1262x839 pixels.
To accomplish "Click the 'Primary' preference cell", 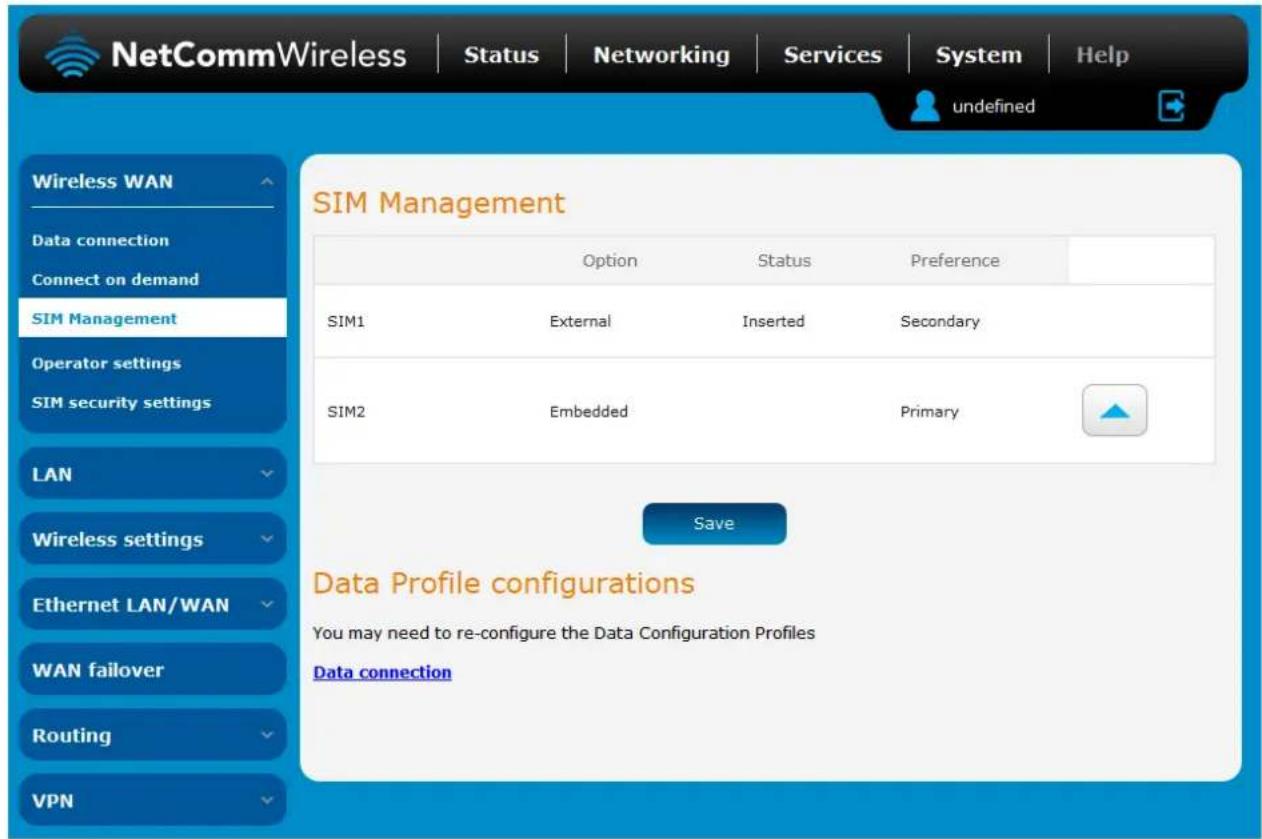I will tap(929, 412).
